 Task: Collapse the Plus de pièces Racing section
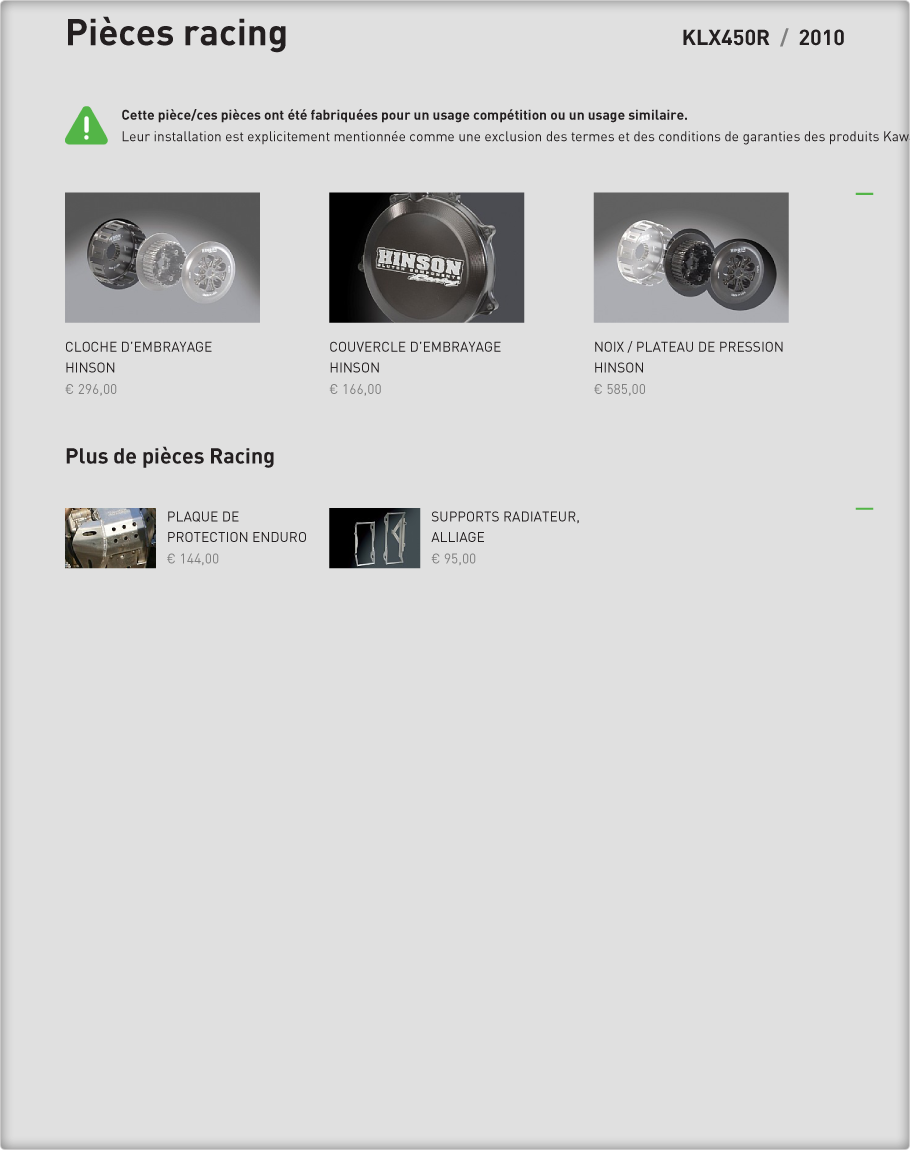[865, 508]
